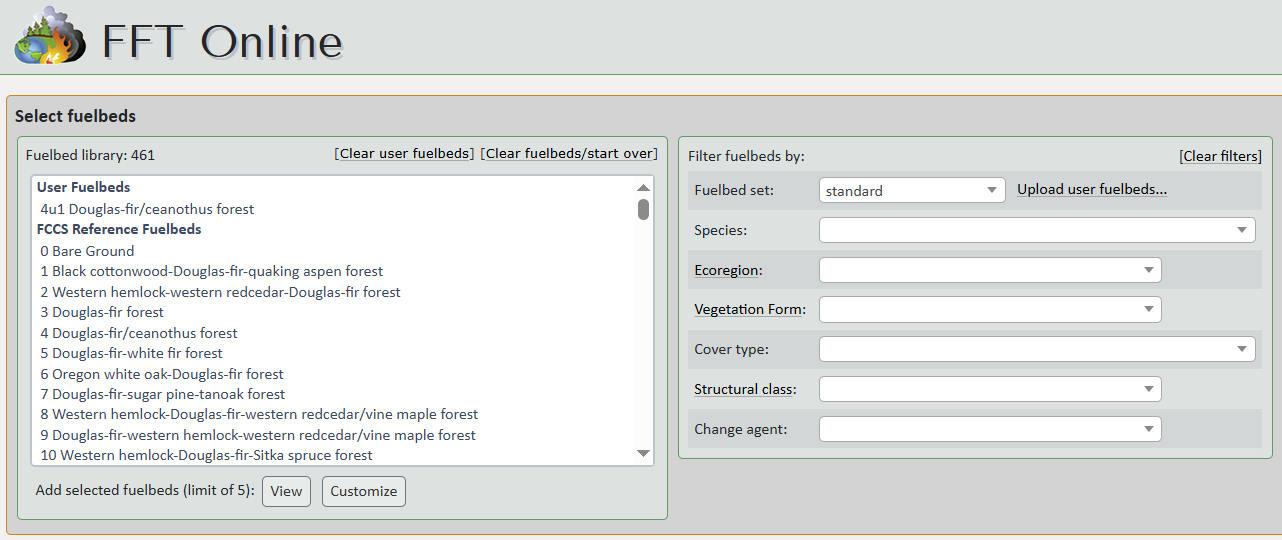Open Upload user fuelbeds link
Image resolution: width=1282 pixels, height=540 pixels.
click(x=1092, y=189)
